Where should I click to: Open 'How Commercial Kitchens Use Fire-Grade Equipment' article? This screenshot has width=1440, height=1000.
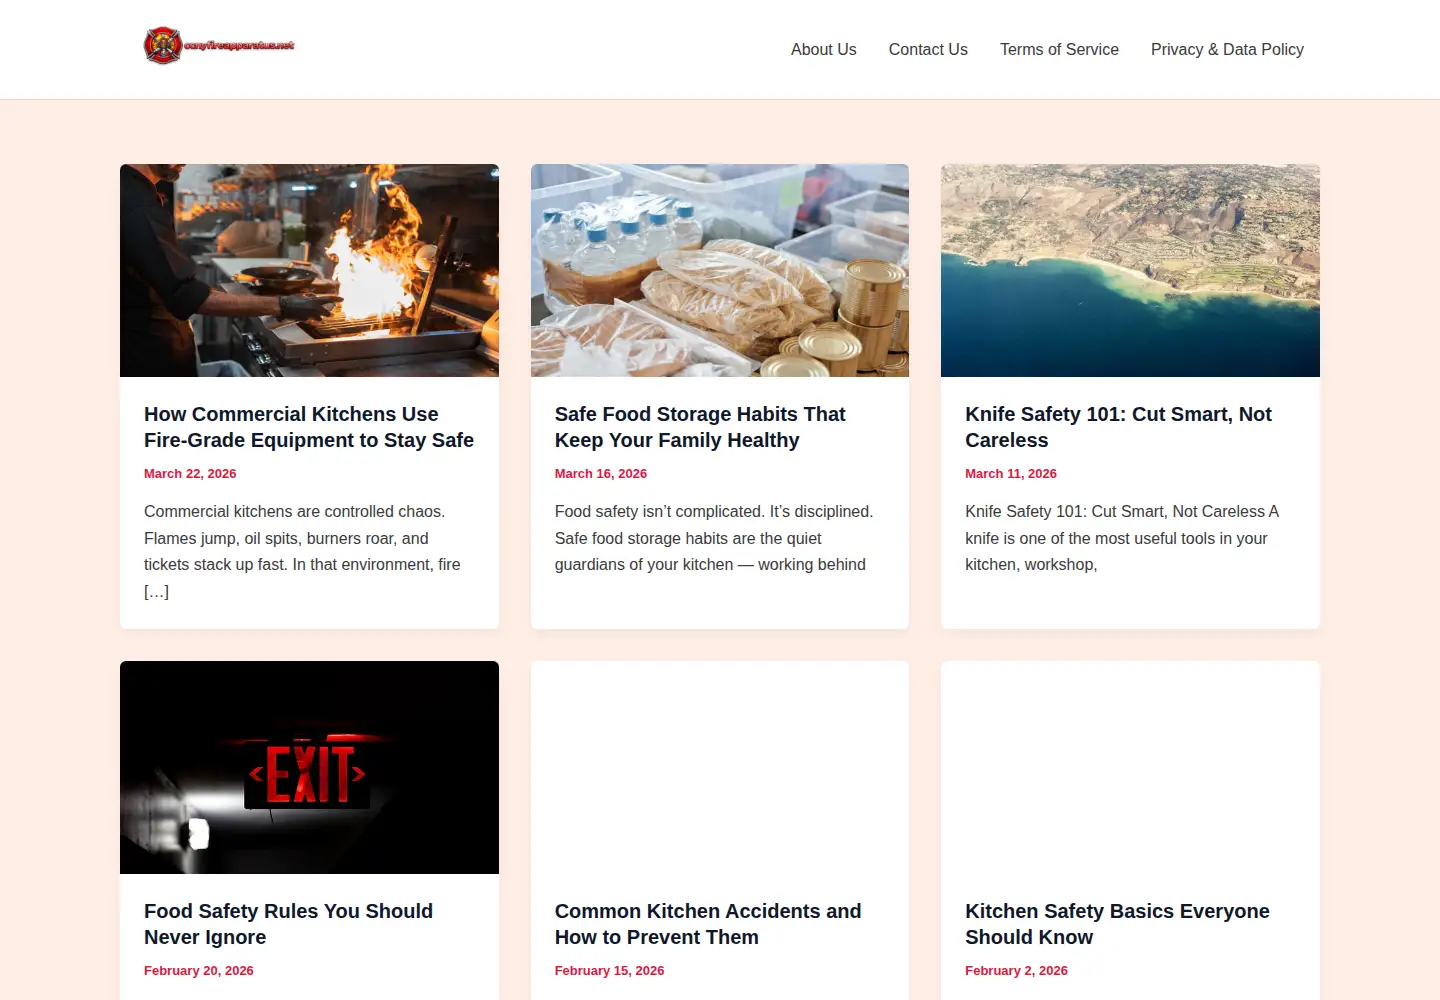pos(309,427)
